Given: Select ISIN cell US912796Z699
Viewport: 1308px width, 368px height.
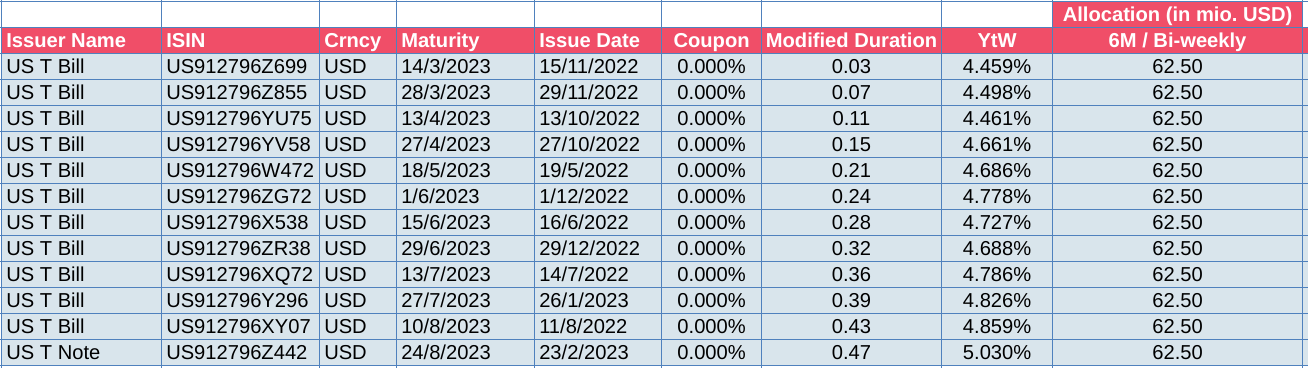Looking at the screenshot, I should pyautogui.click(x=240, y=67).
